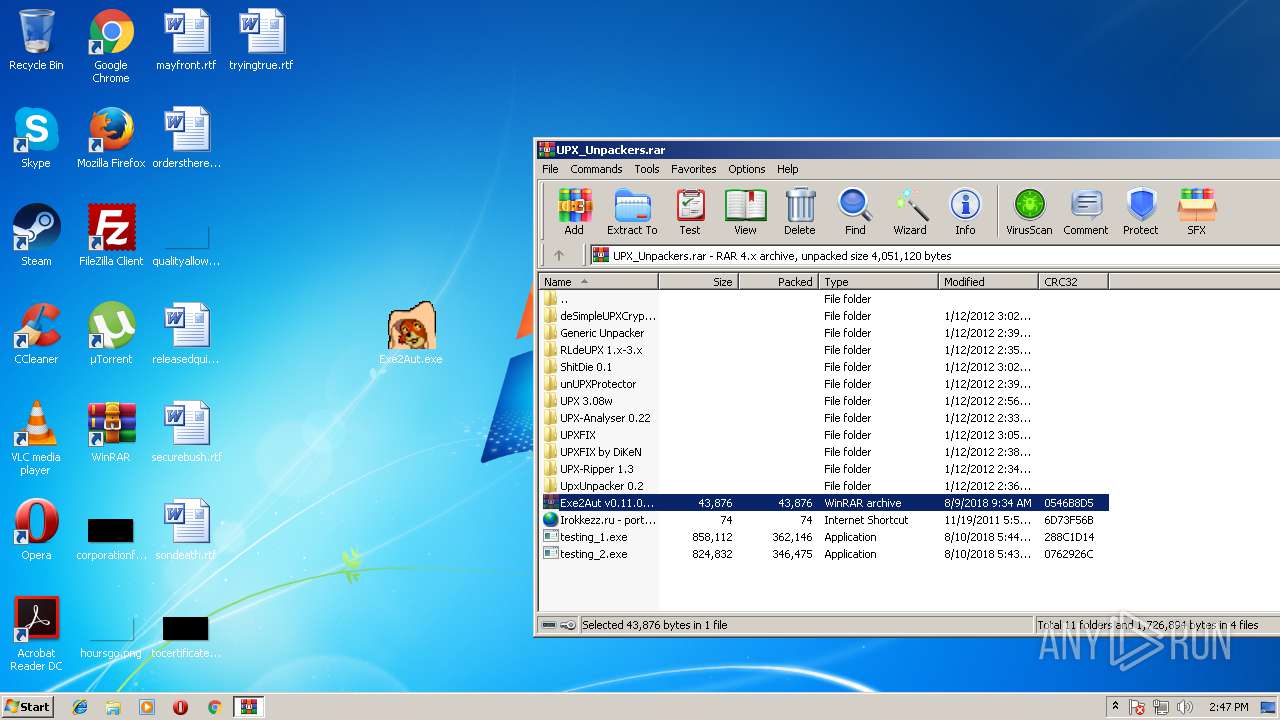Screen dimensions: 1280x720
Task: Select the UPXFIX folder row
Action: tap(823, 435)
